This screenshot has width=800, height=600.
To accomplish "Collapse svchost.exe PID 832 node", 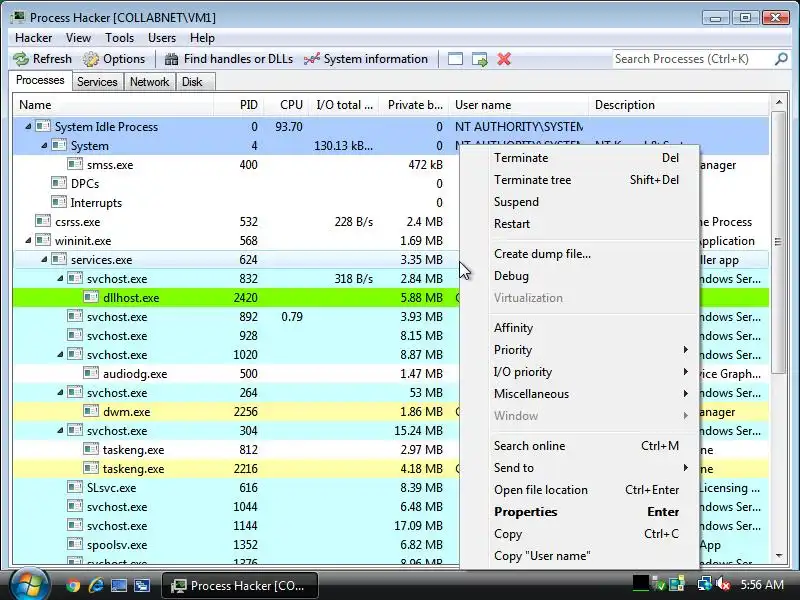I will 60,278.
